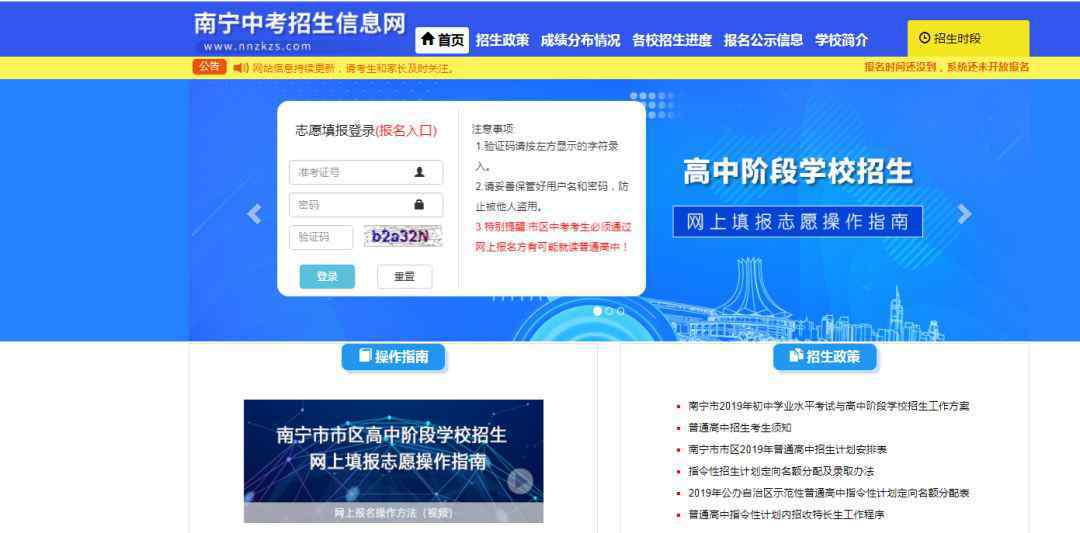The width and height of the screenshot is (1080, 533).
Task: Select the third carousel indicator dot
Action: (621, 311)
